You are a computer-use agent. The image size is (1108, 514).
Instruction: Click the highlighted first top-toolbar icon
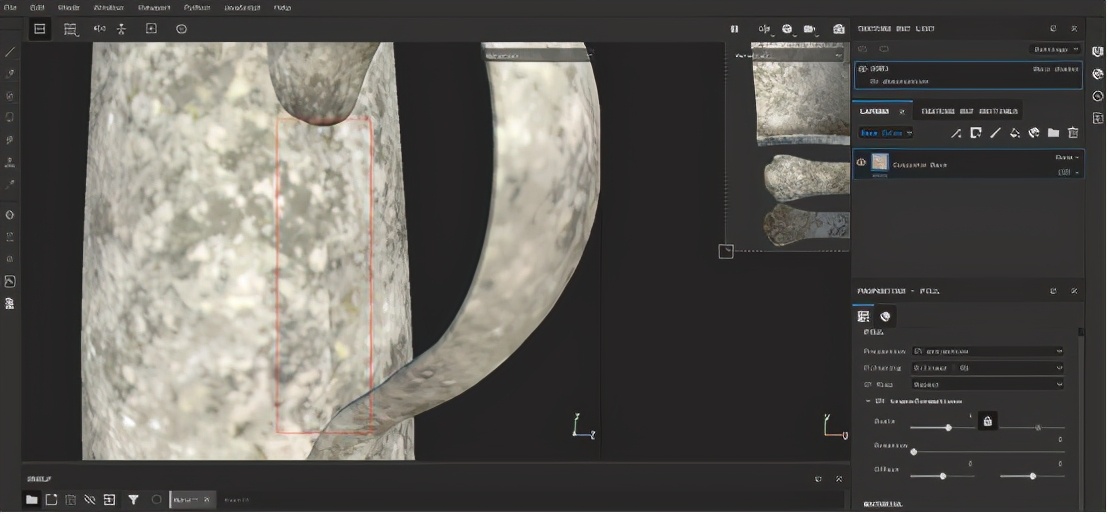point(40,29)
